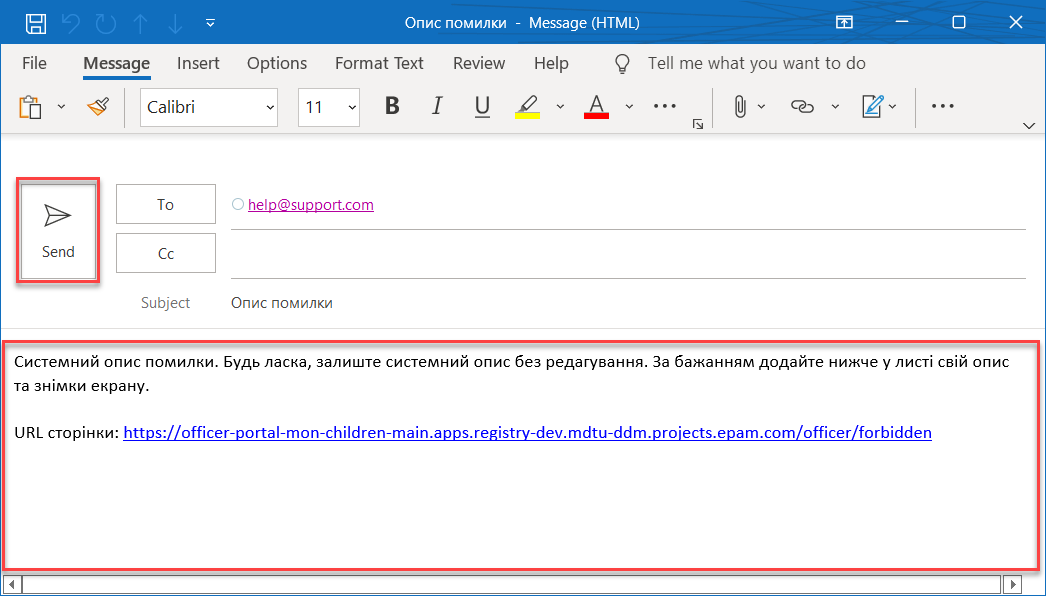Expand font color options arrow
Image resolution: width=1046 pixels, height=596 pixels.
(629, 107)
